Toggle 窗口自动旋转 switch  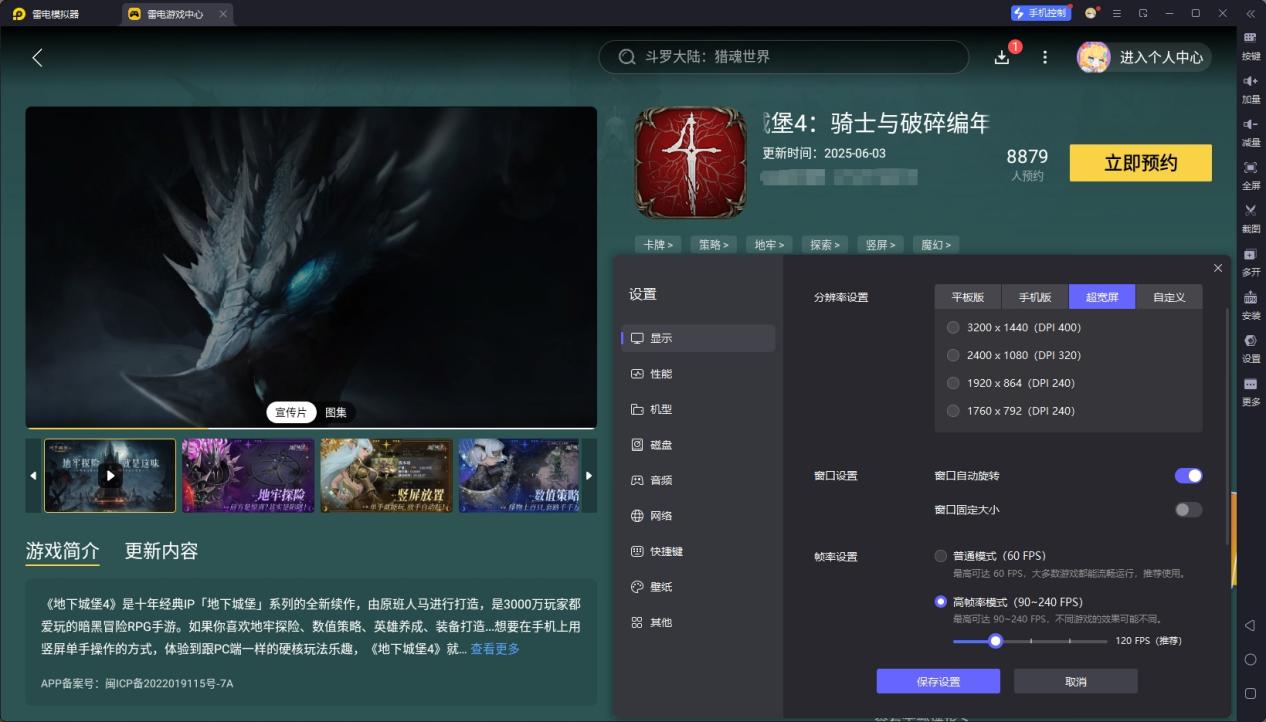pos(1188,475)
